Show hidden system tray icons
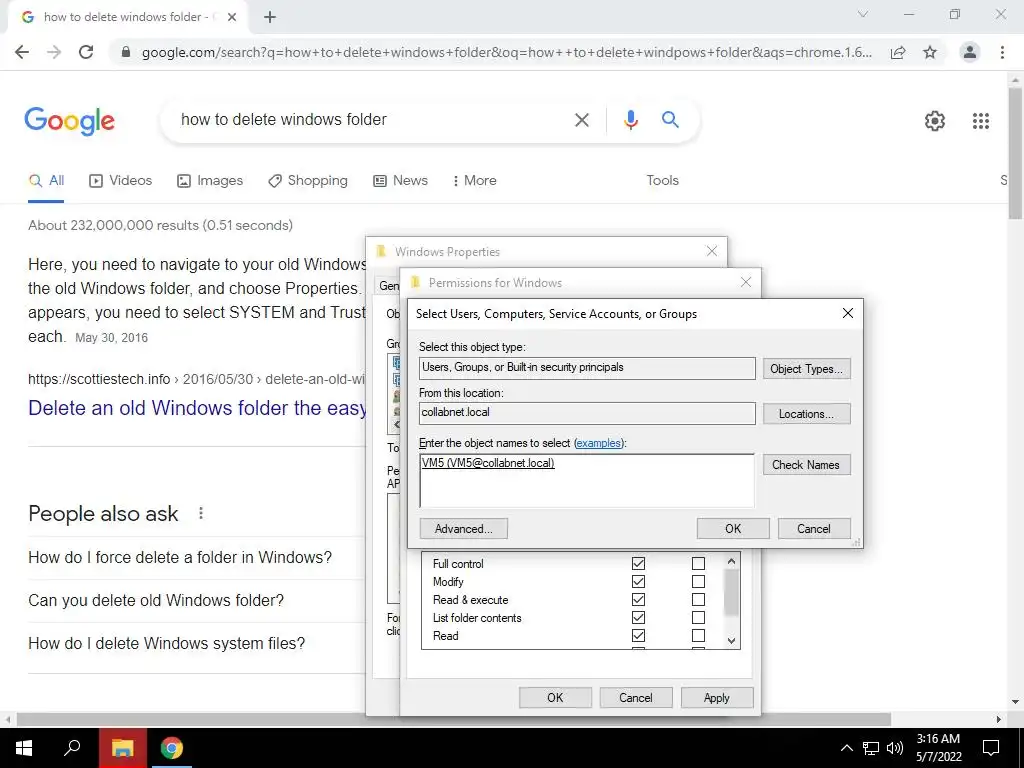This screenshot has width=1024, height=768. click(846, 748)
